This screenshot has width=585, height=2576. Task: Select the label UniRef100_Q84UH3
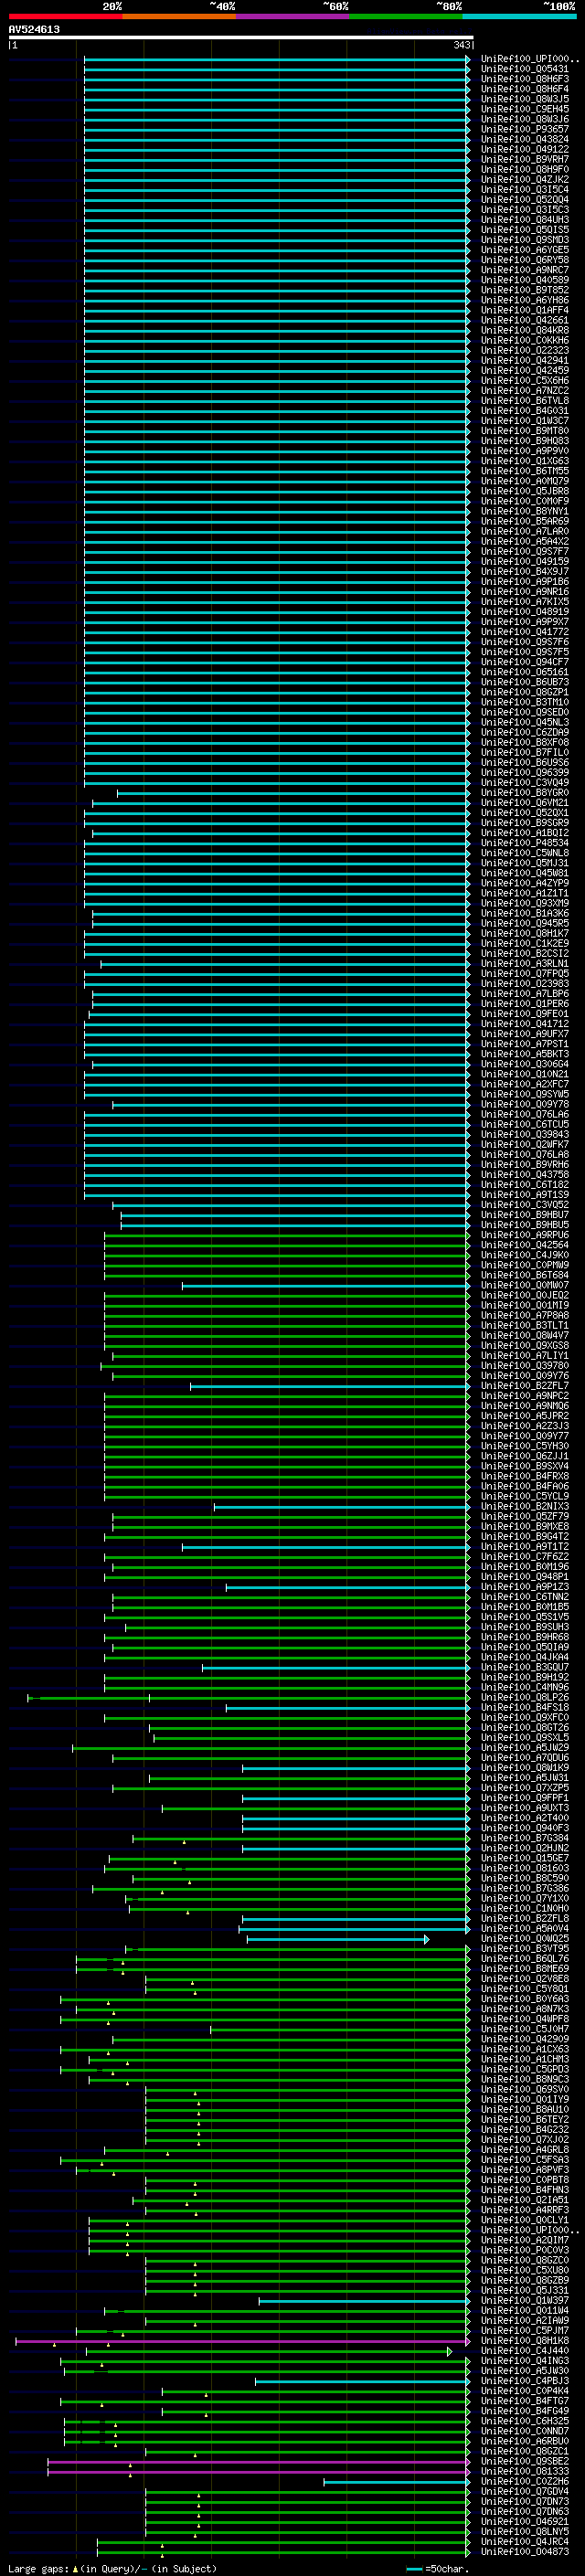[x=524, y=220]
